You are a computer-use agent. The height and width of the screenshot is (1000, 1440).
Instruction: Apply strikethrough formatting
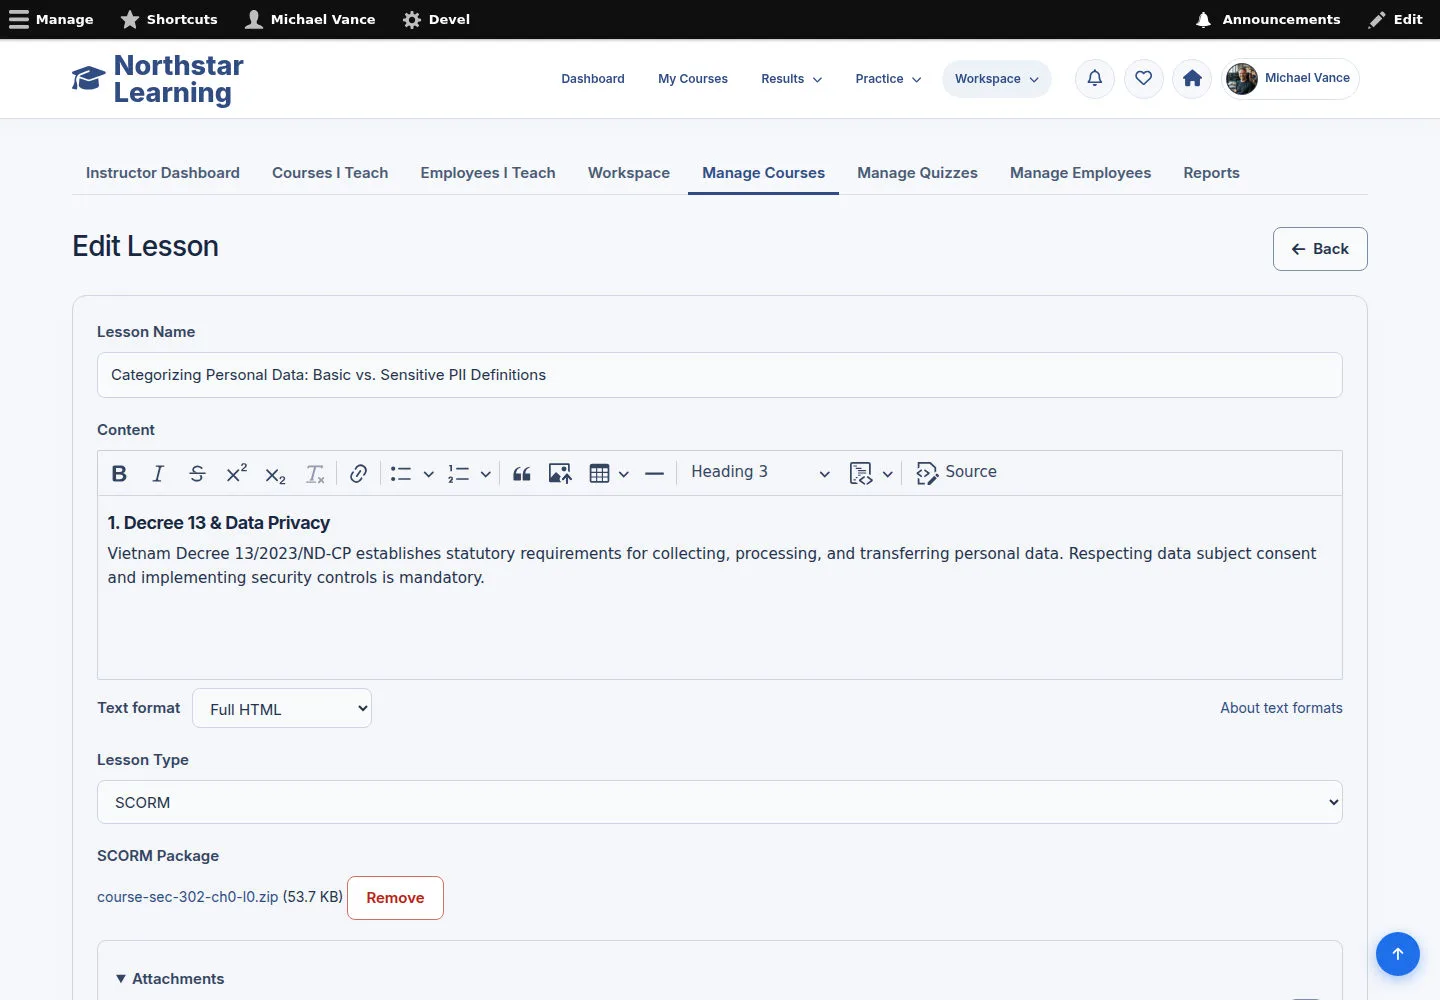pyautogui.click(x=197, y=473)
